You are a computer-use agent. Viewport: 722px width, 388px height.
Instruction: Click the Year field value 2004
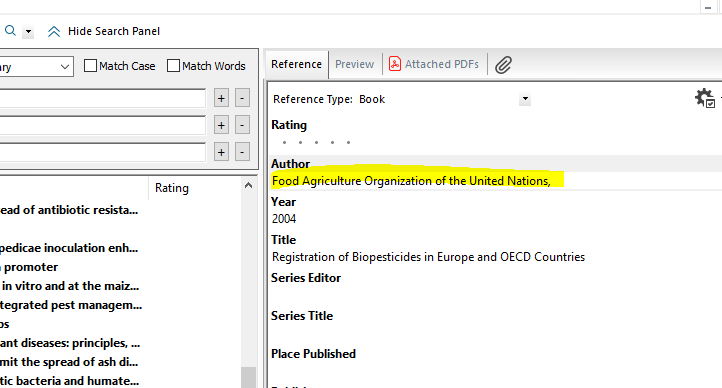click(284, 219)
